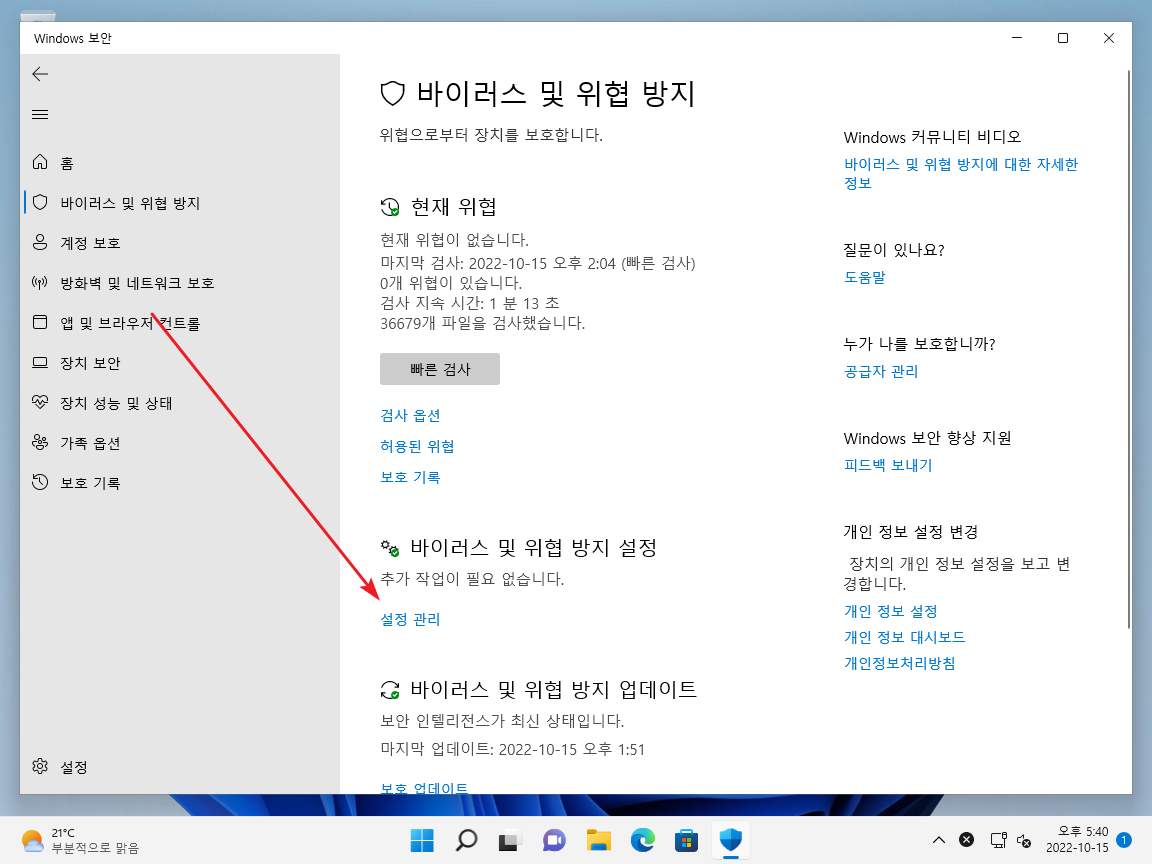
Task: Click laptop icon for 장치 보안
Action: coord(40,362)
